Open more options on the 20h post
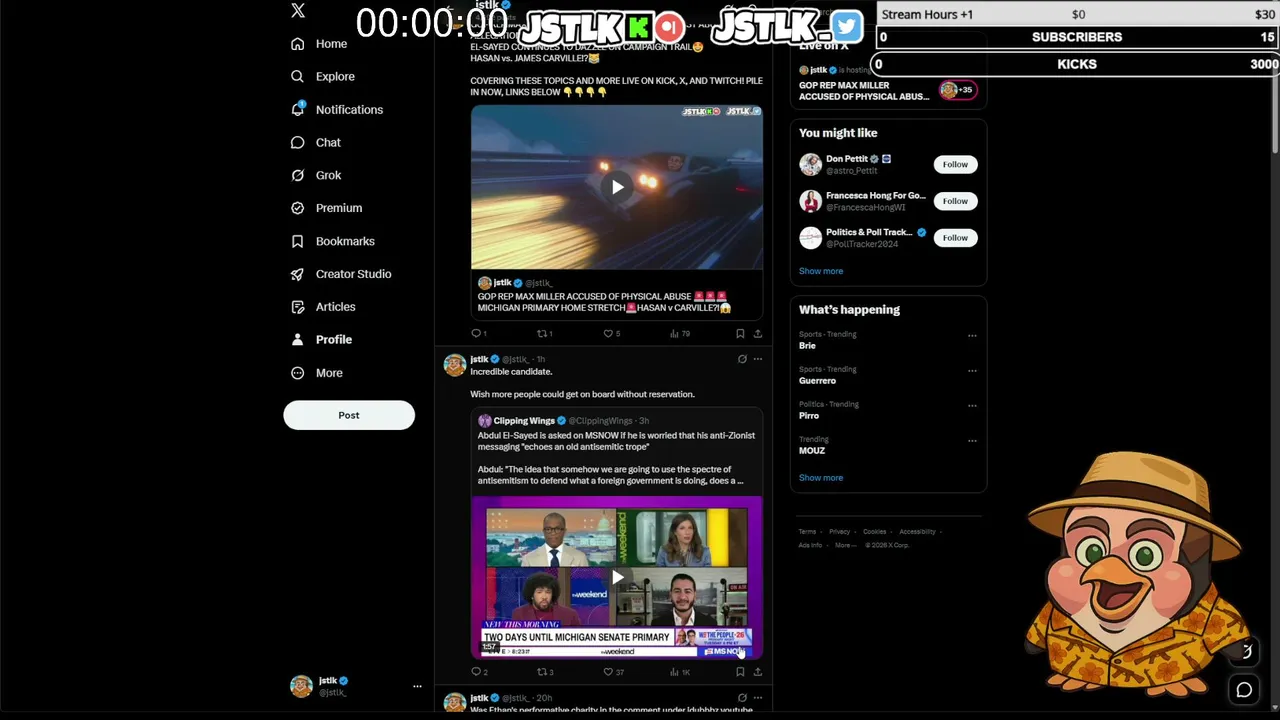The height and width of the screenshot is (720, 1280). tap(758, 697)
